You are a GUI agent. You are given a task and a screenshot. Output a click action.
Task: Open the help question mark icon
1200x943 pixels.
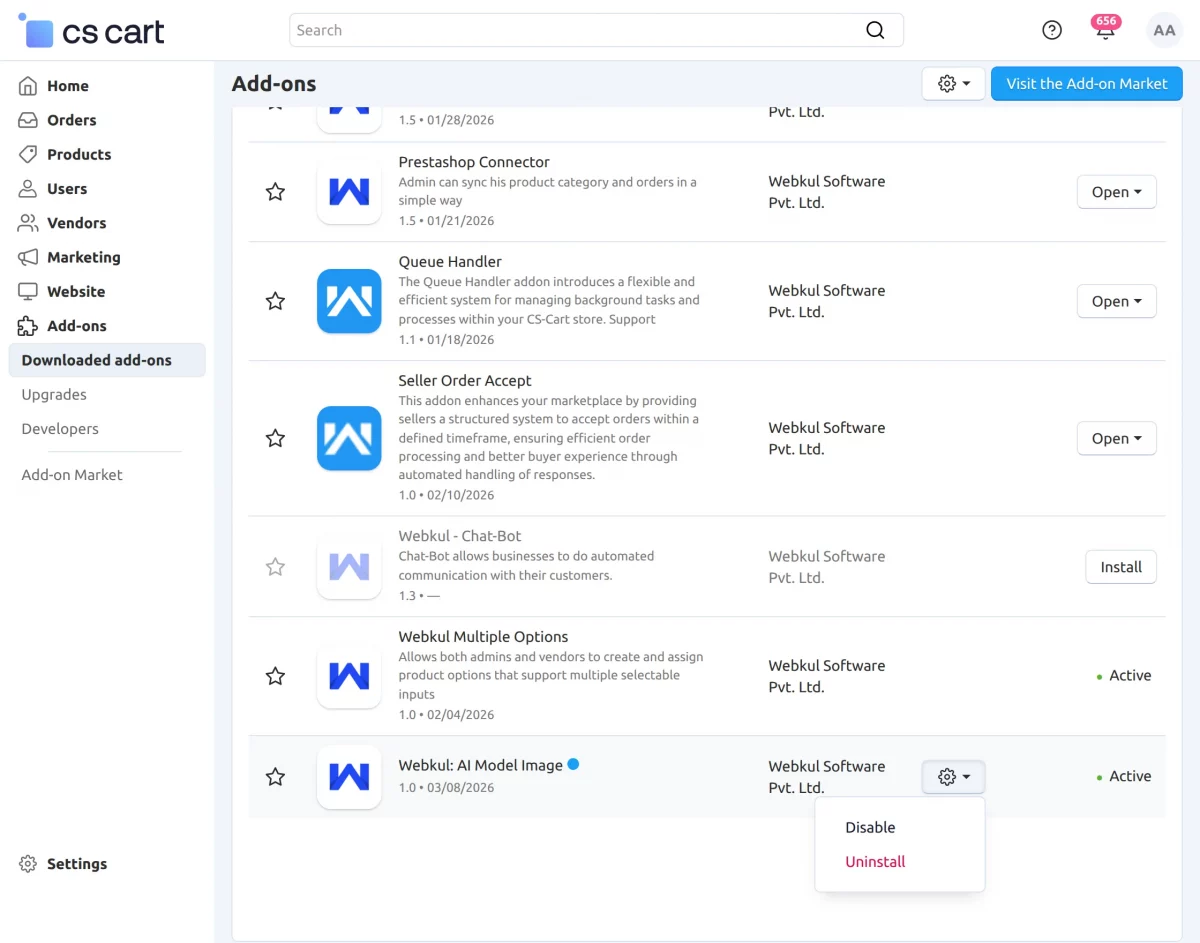pos(1052,30)
